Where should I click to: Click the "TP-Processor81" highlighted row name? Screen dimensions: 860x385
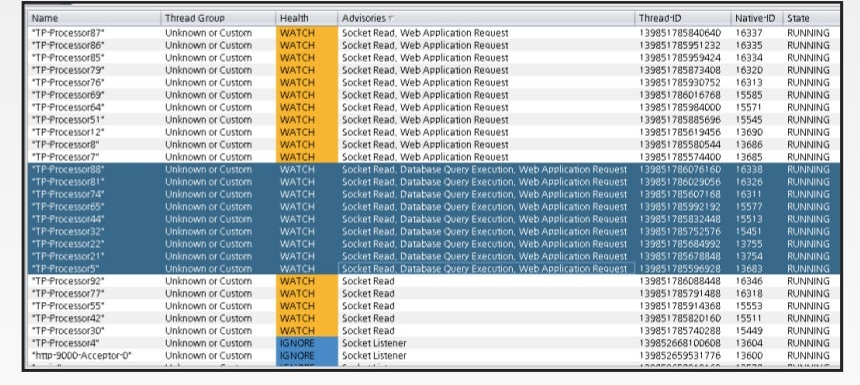click(x=68, y=182)
